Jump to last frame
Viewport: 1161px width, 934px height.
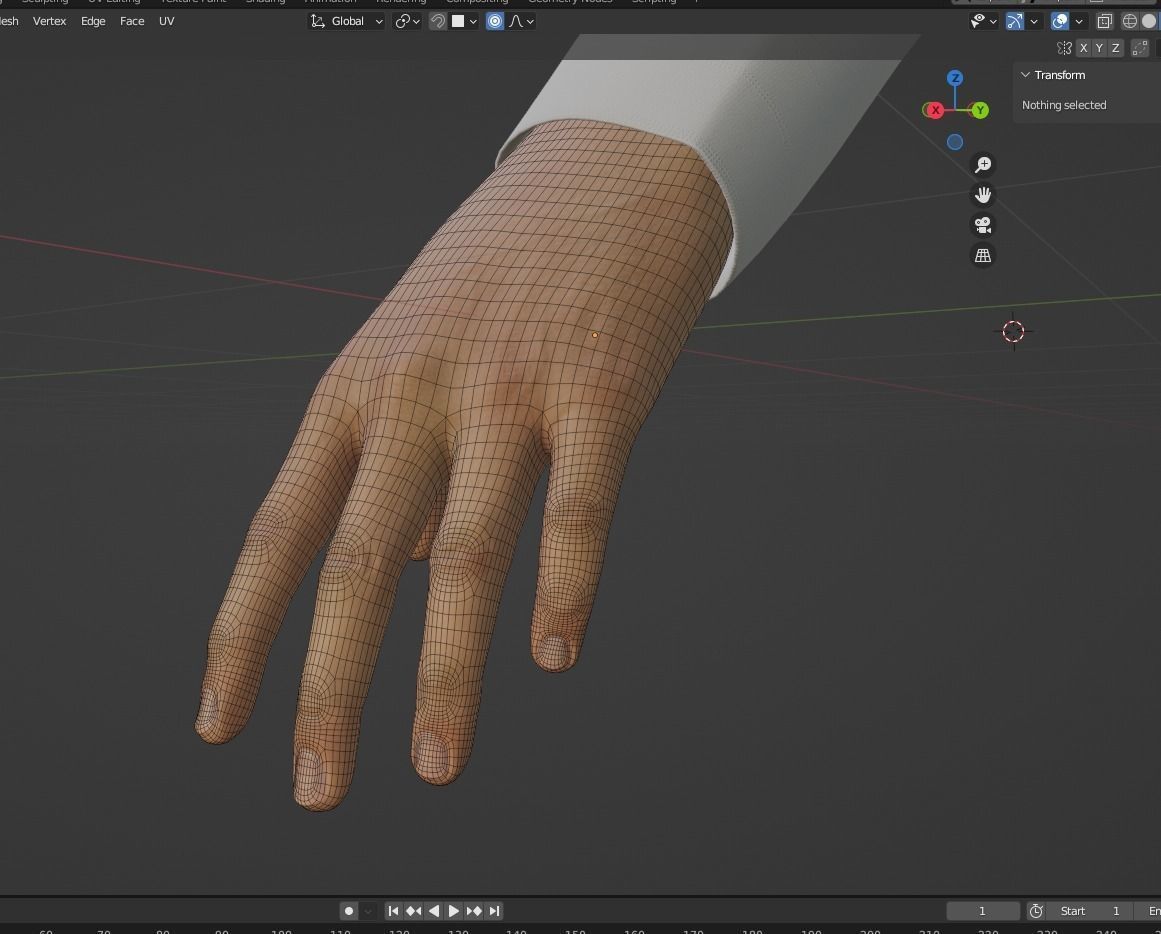click(x=494, y=910)
